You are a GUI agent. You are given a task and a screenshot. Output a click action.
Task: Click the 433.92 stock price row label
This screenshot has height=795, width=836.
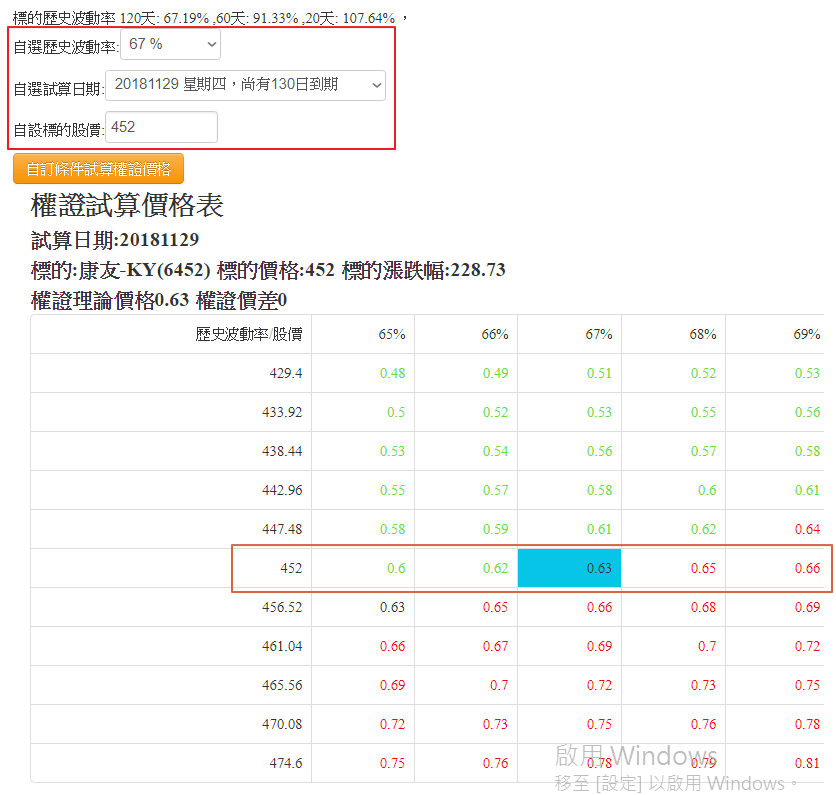click(x=282, y=412)
